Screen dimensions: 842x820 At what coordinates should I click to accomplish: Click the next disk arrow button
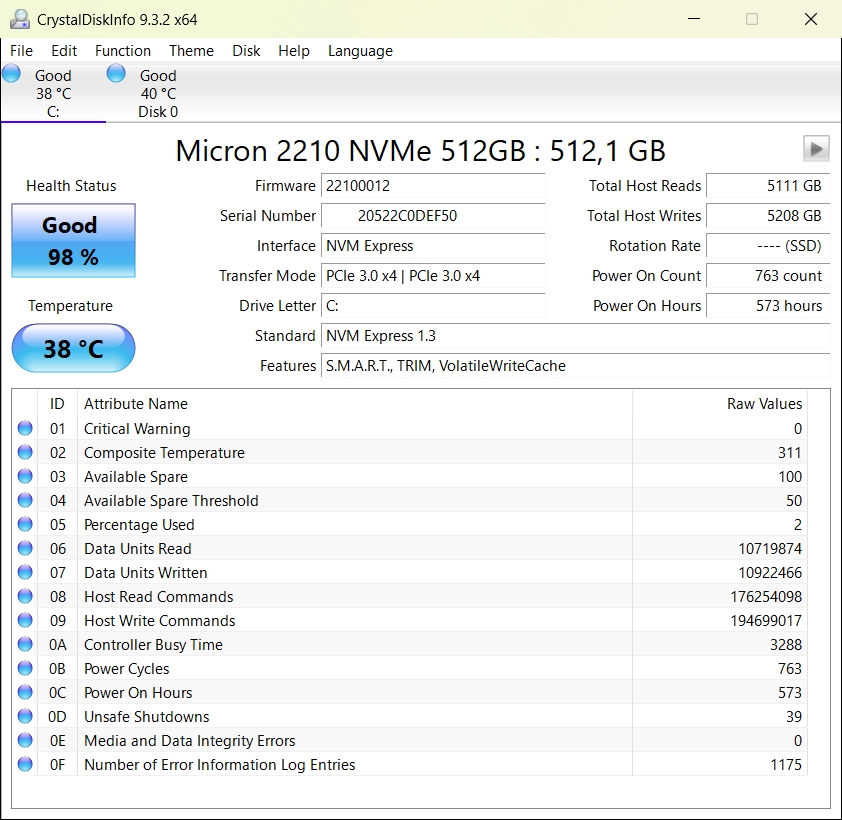816,149
